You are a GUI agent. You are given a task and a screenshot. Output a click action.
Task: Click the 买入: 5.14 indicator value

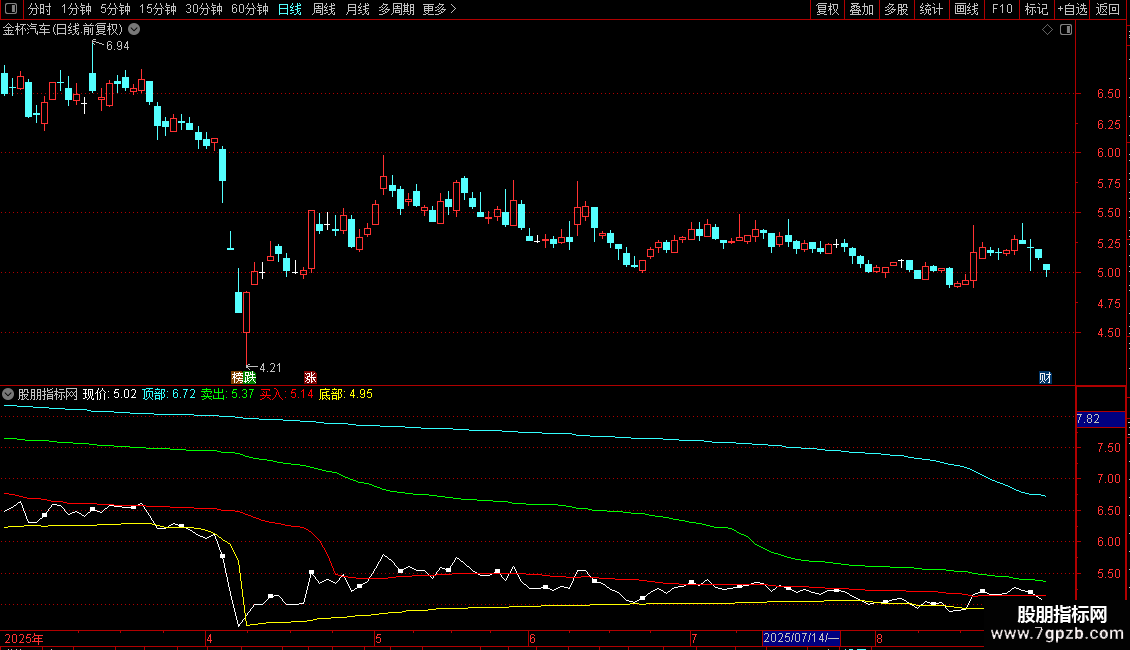coord(287,394)
